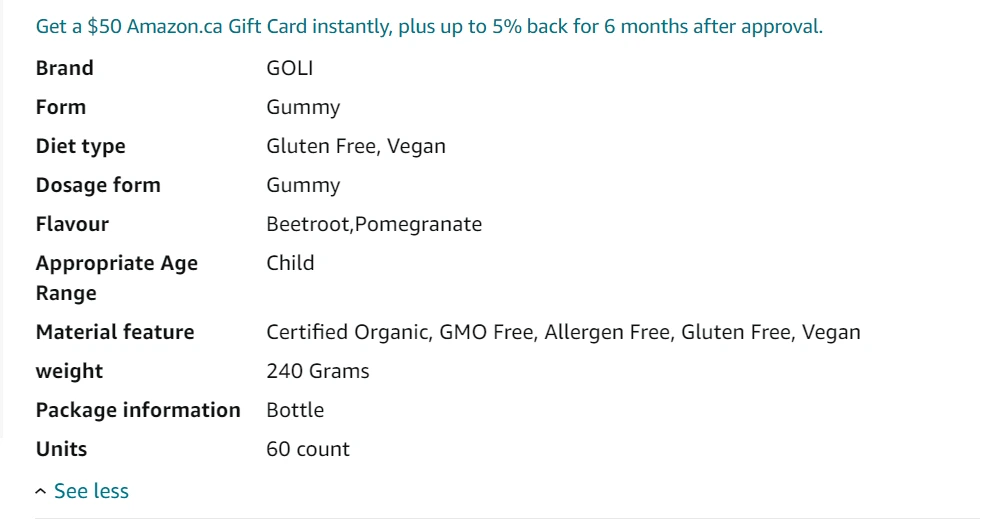Select the Gluten Free, Vegan diet value
Image resolution: width=1008 pixels, height=528 pixels.
(356, 146)
